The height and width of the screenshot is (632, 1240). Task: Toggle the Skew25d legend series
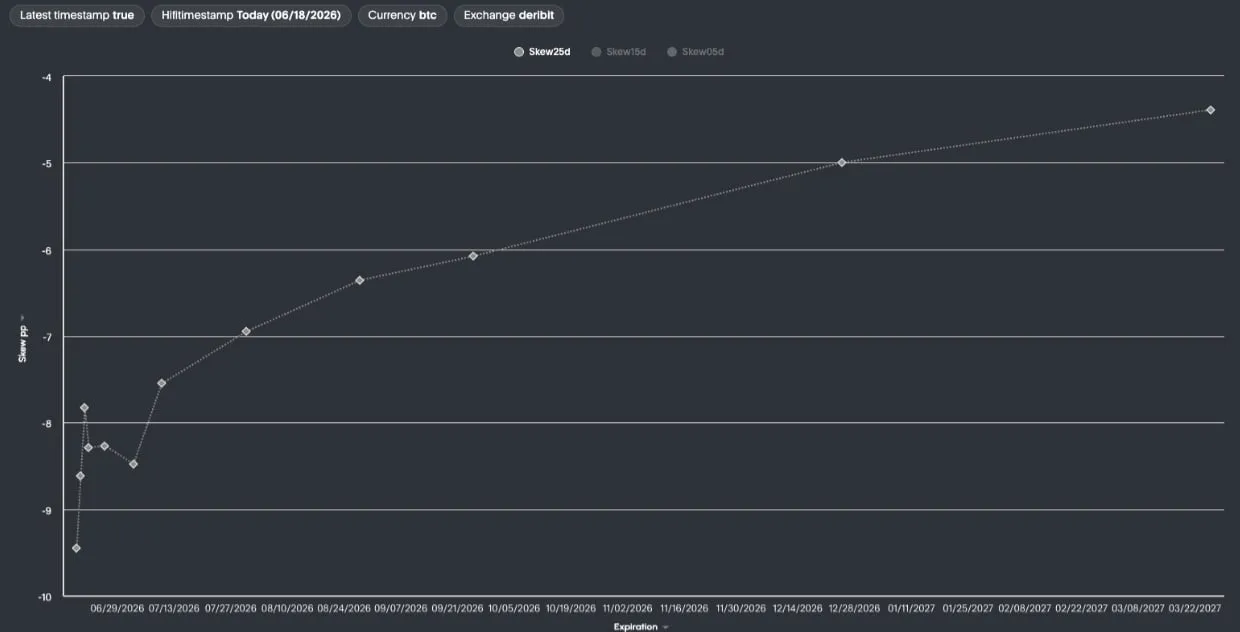(x=542, y=52)
